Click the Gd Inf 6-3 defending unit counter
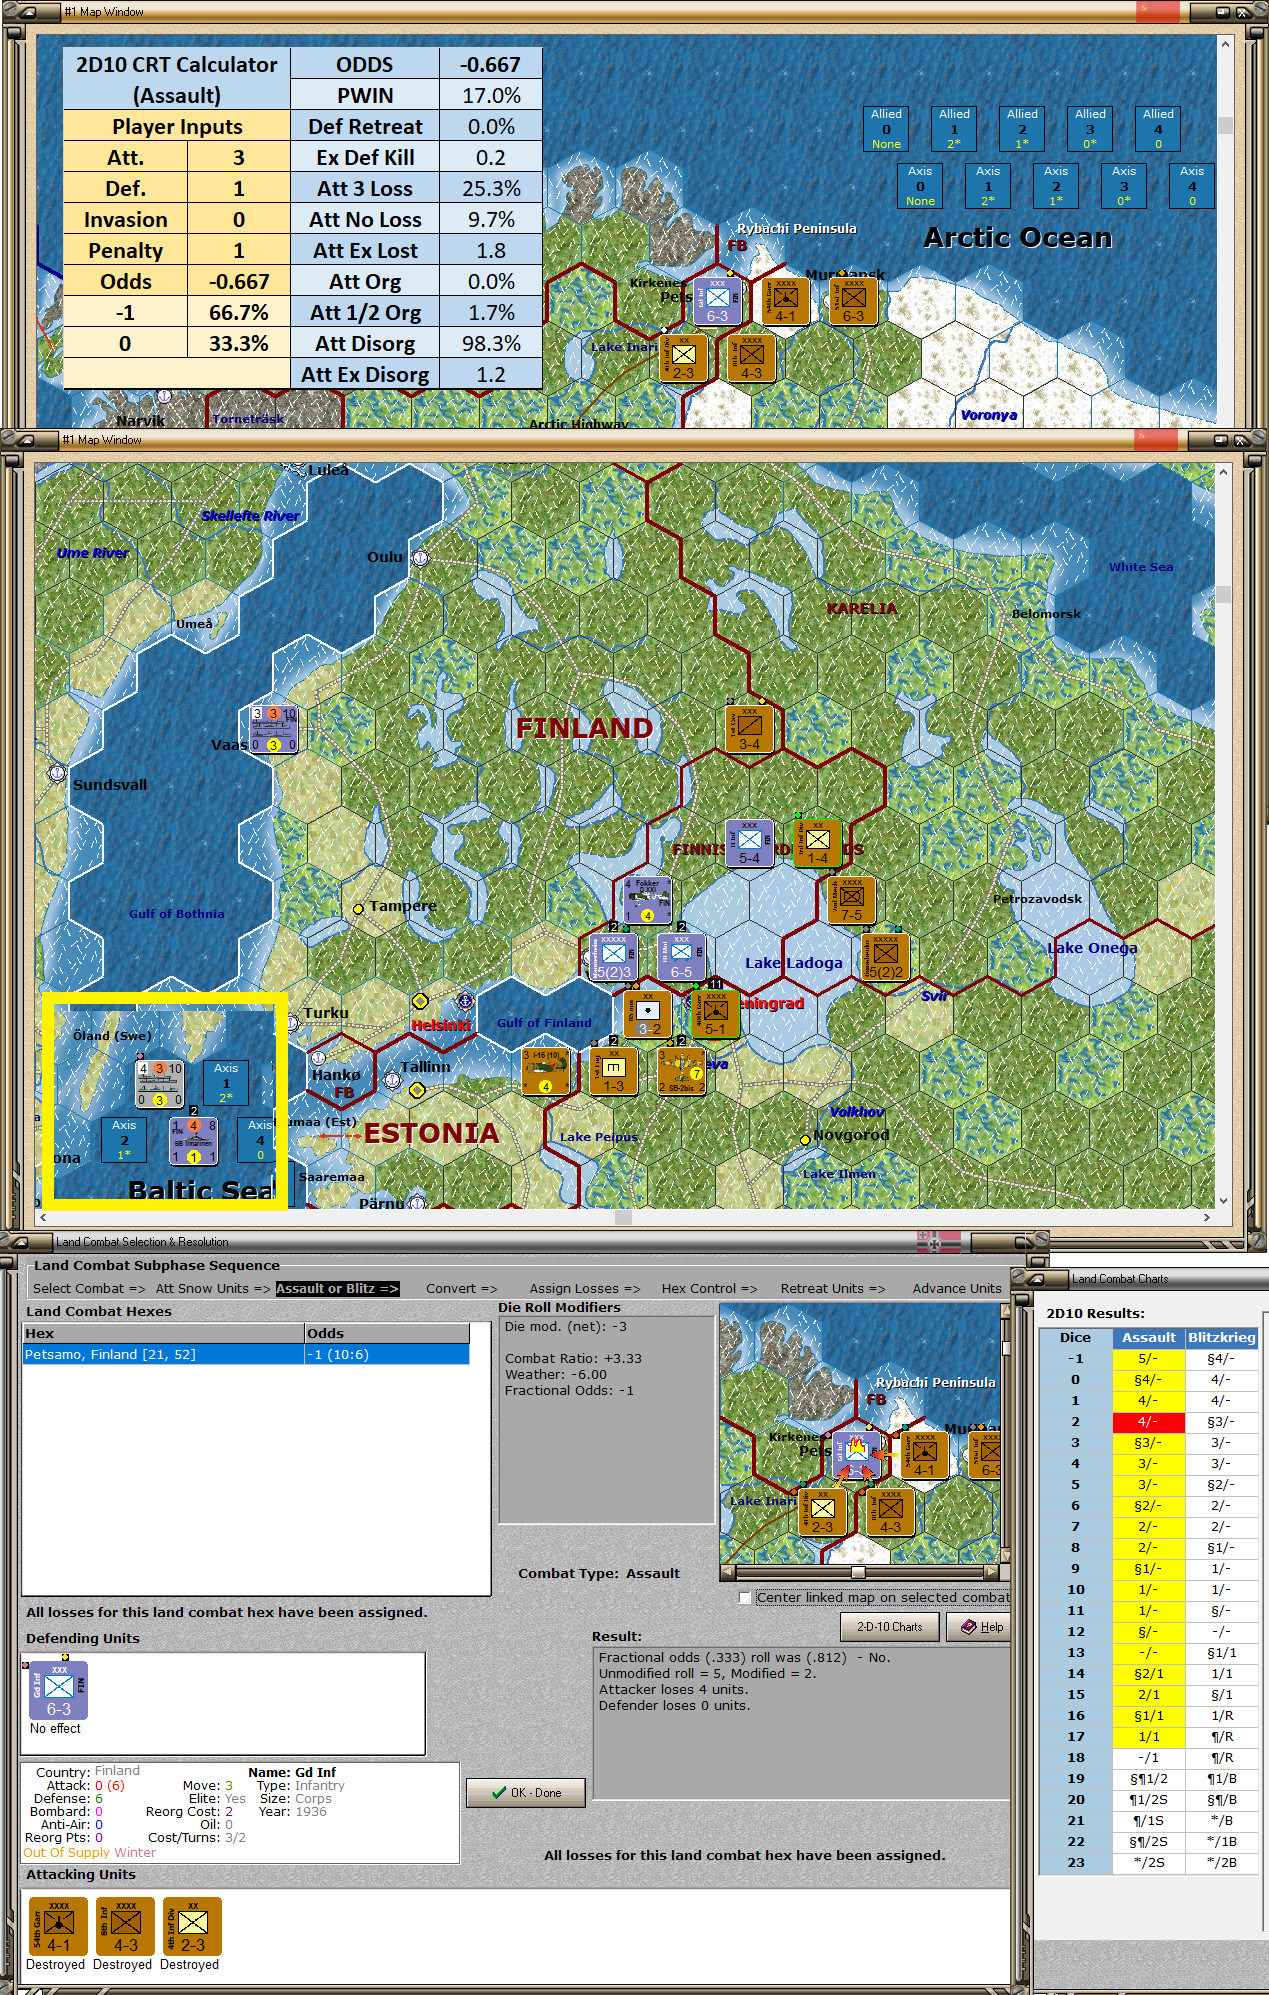Screen dimensions: 1269x1995 (x=58, y=1690)
